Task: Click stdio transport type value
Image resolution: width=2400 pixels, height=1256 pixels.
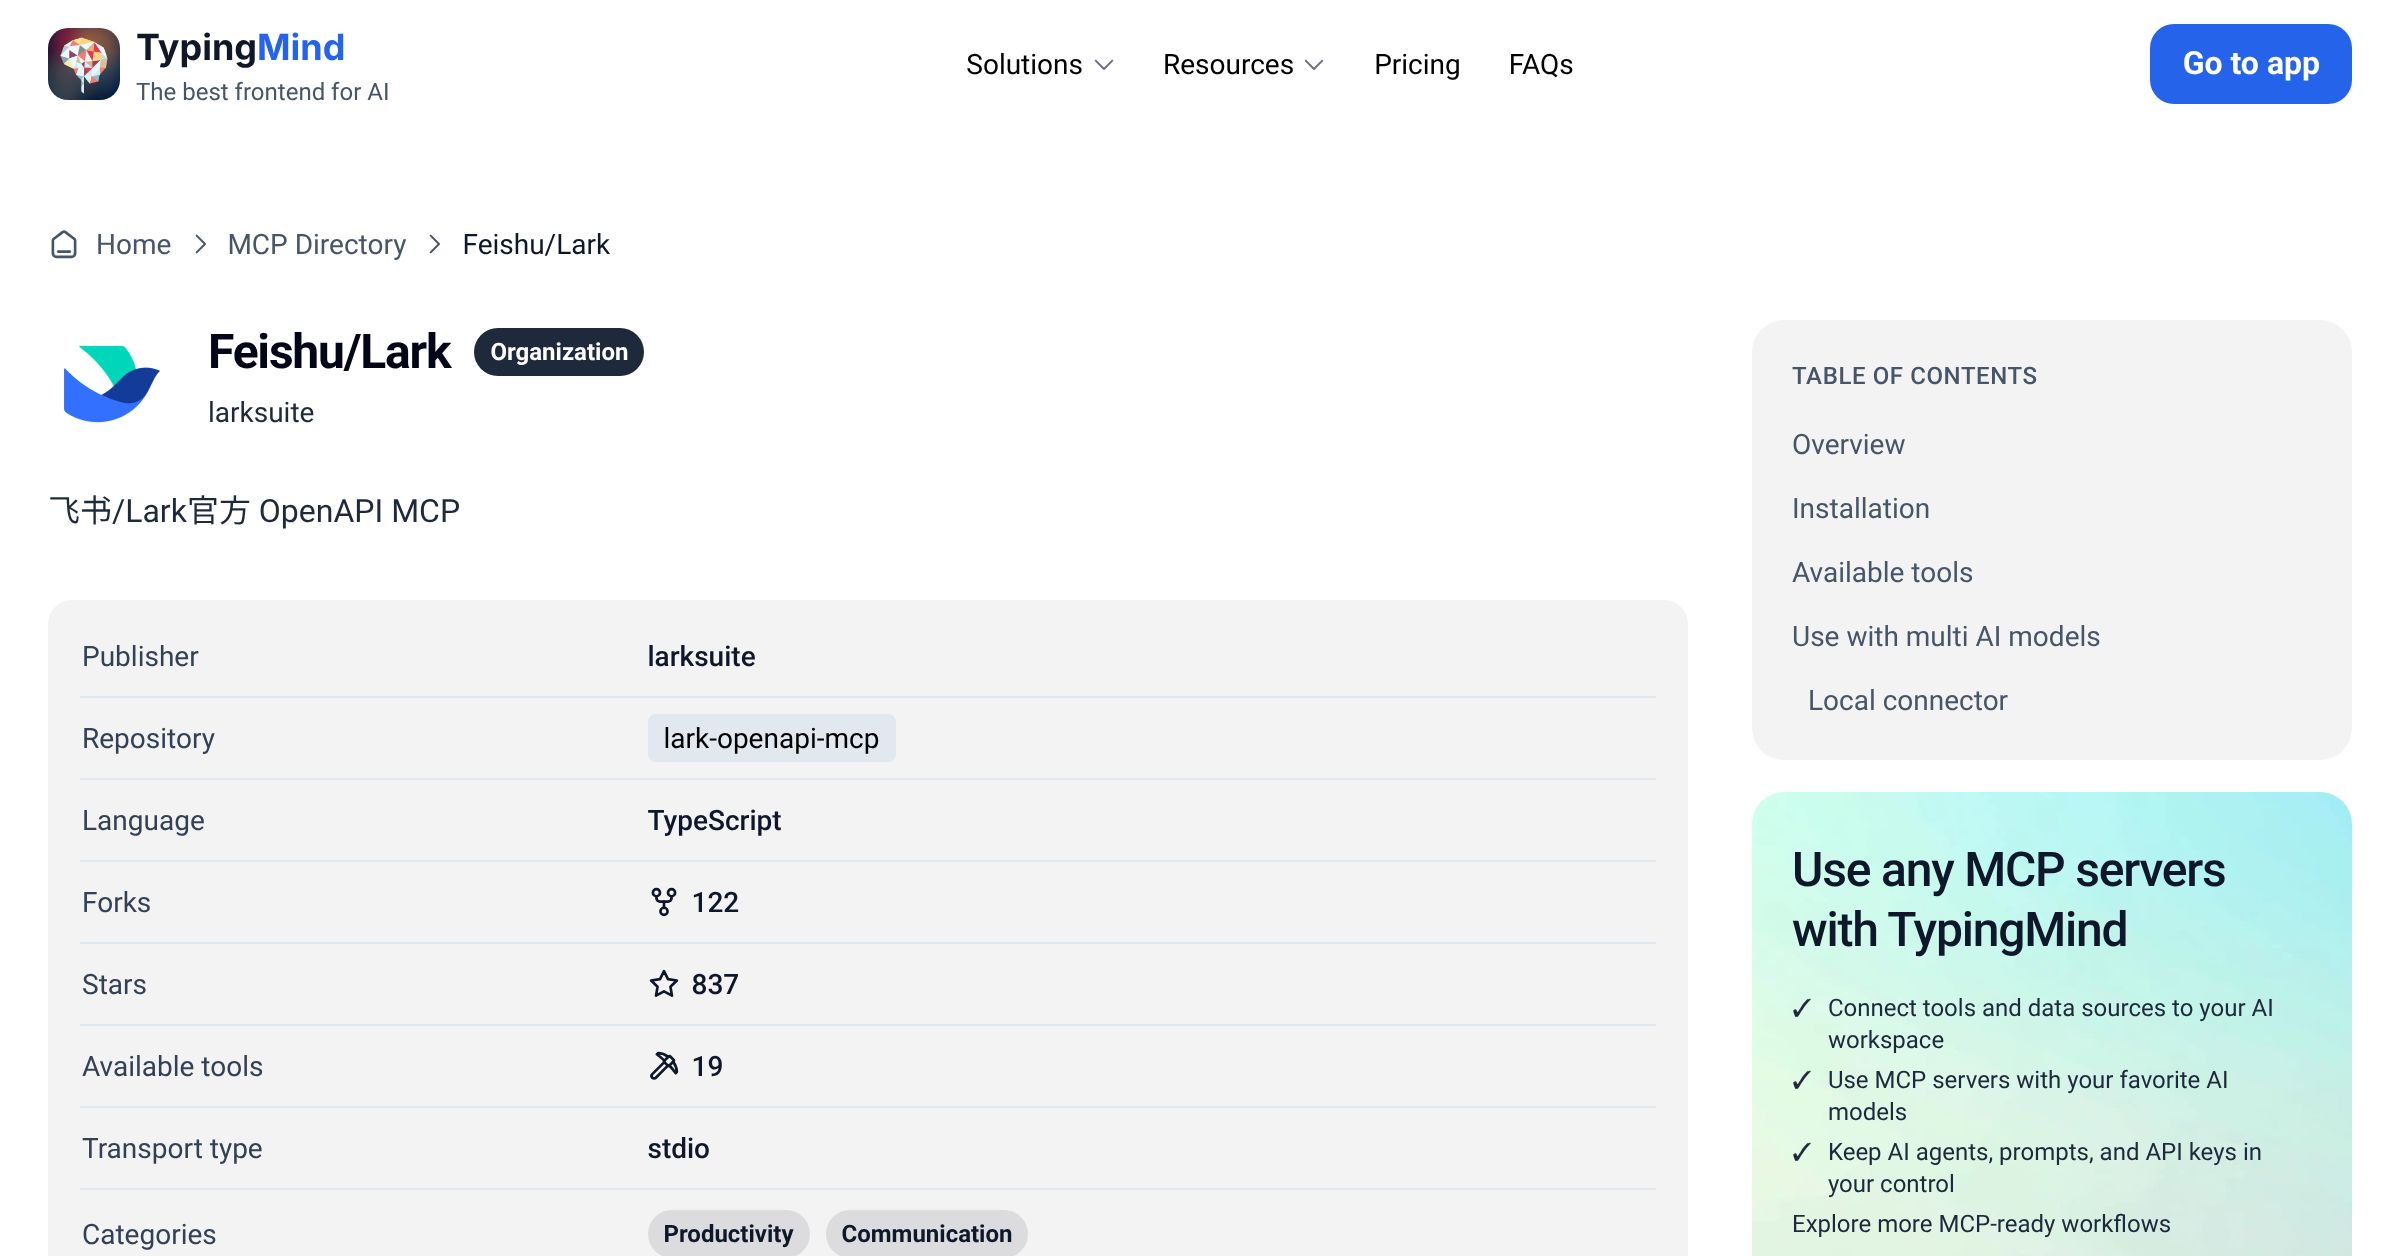Action: 678,1148
